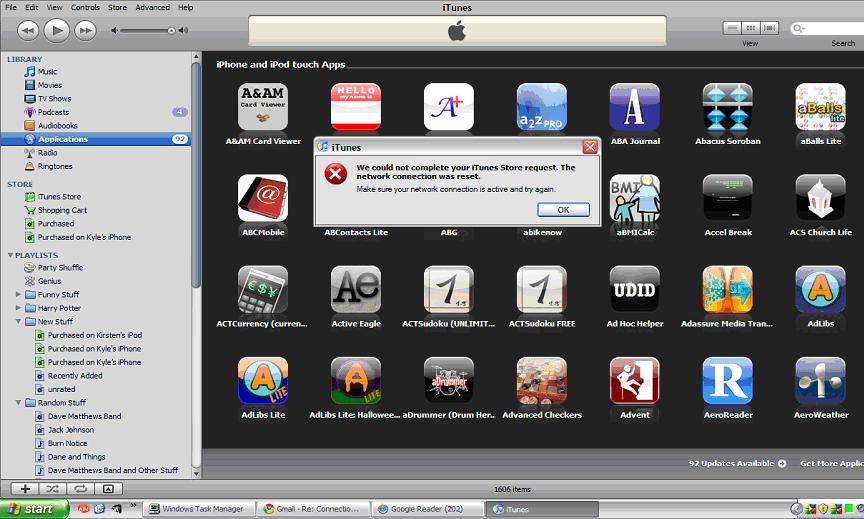Toggle shuffle playback button
The image size is (864, 519).
coord(52,489)
